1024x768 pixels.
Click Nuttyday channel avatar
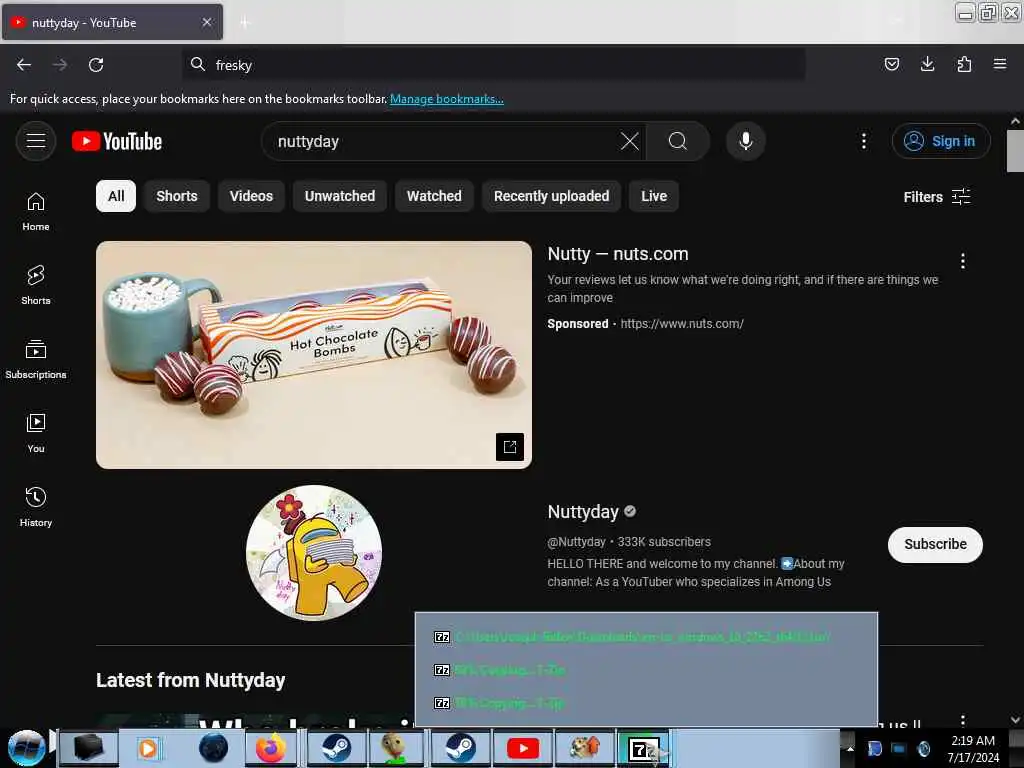coord(314,552)
